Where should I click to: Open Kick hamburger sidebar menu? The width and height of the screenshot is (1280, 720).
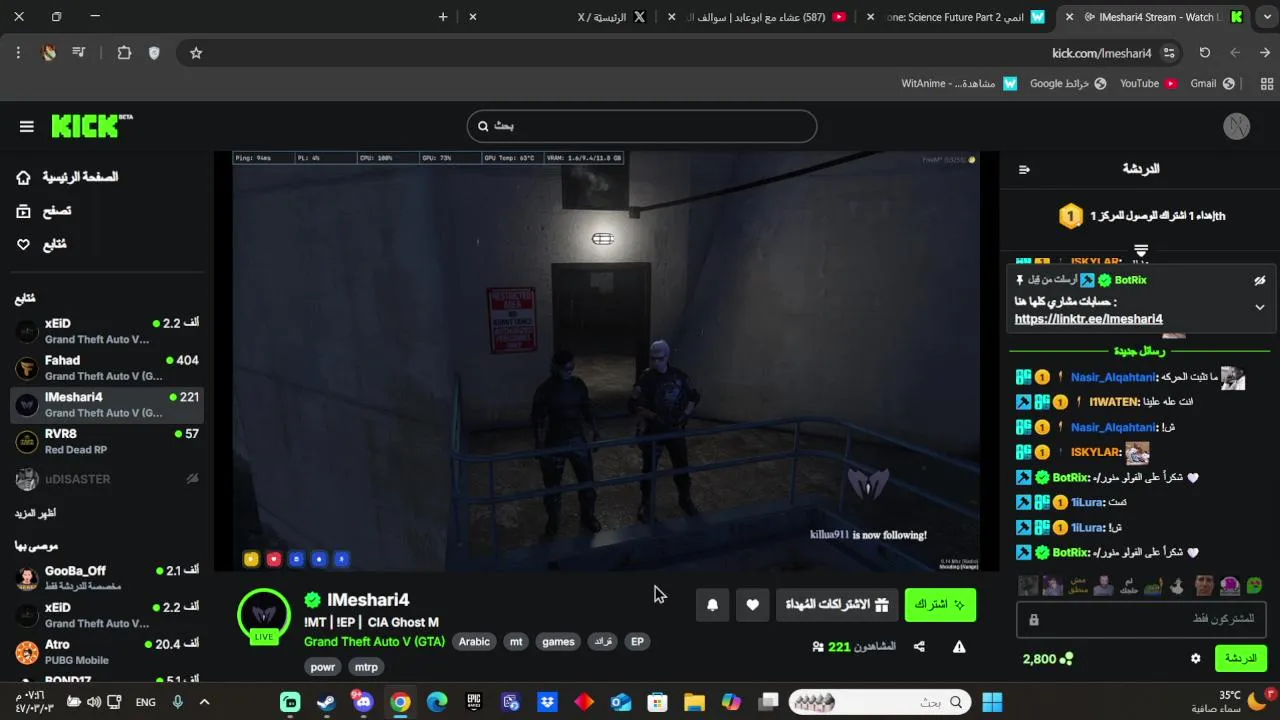27,126
